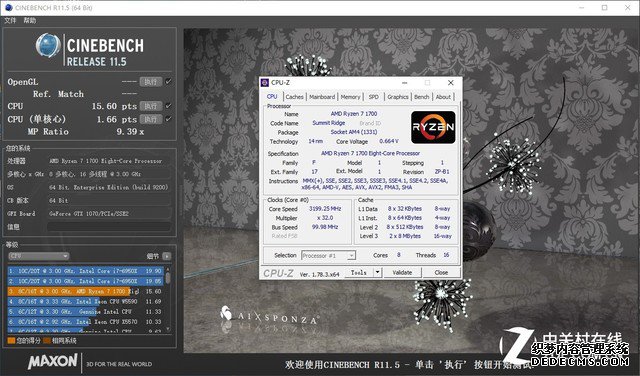Screen dimensions: 640x376
Task: Open the Graphics tab in CPU-Z
Action: pos(398,97)
